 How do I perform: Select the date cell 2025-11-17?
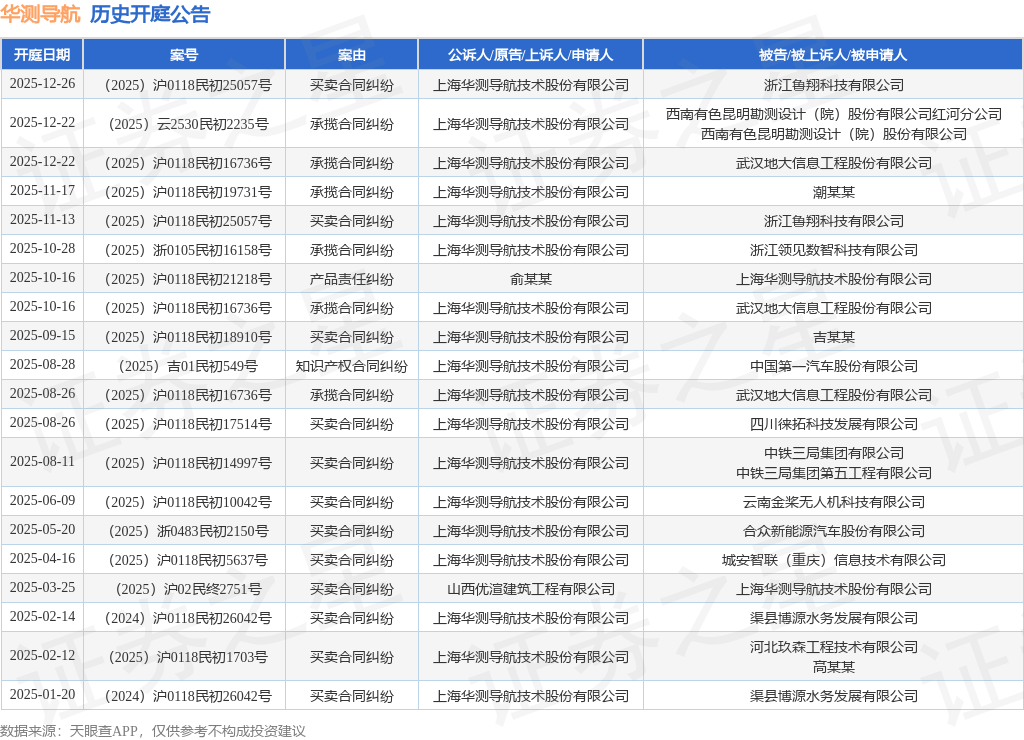point(42,191)
